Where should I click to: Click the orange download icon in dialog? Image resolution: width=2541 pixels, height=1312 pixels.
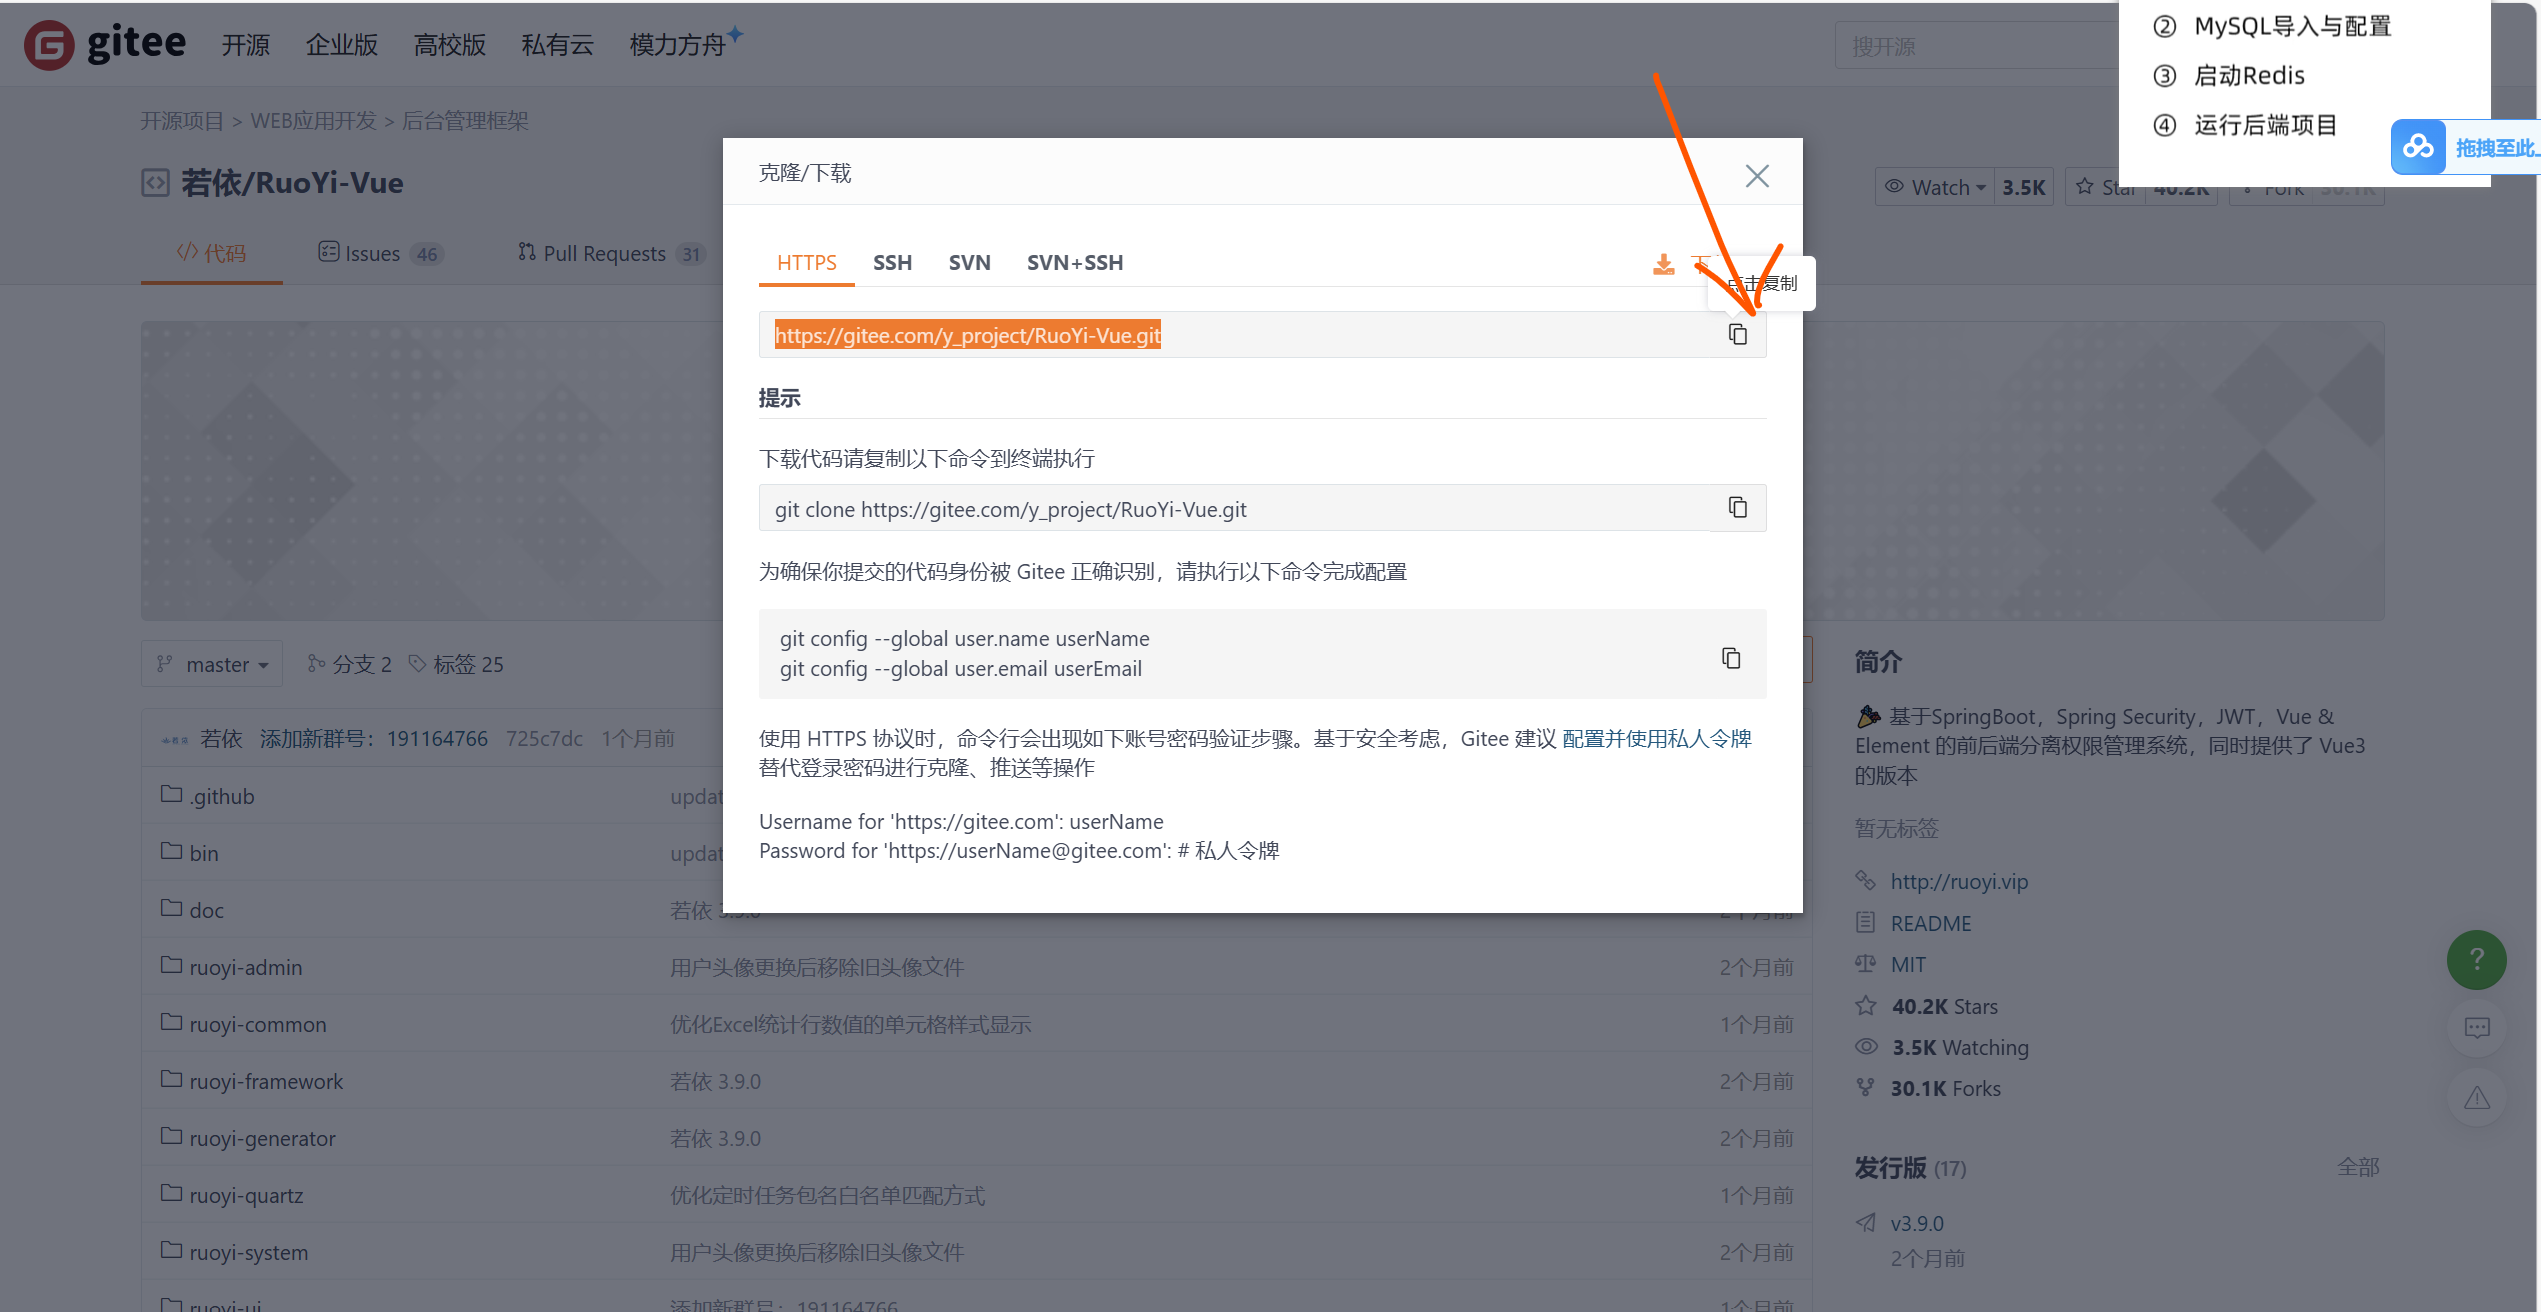[x=1663, y=264]
